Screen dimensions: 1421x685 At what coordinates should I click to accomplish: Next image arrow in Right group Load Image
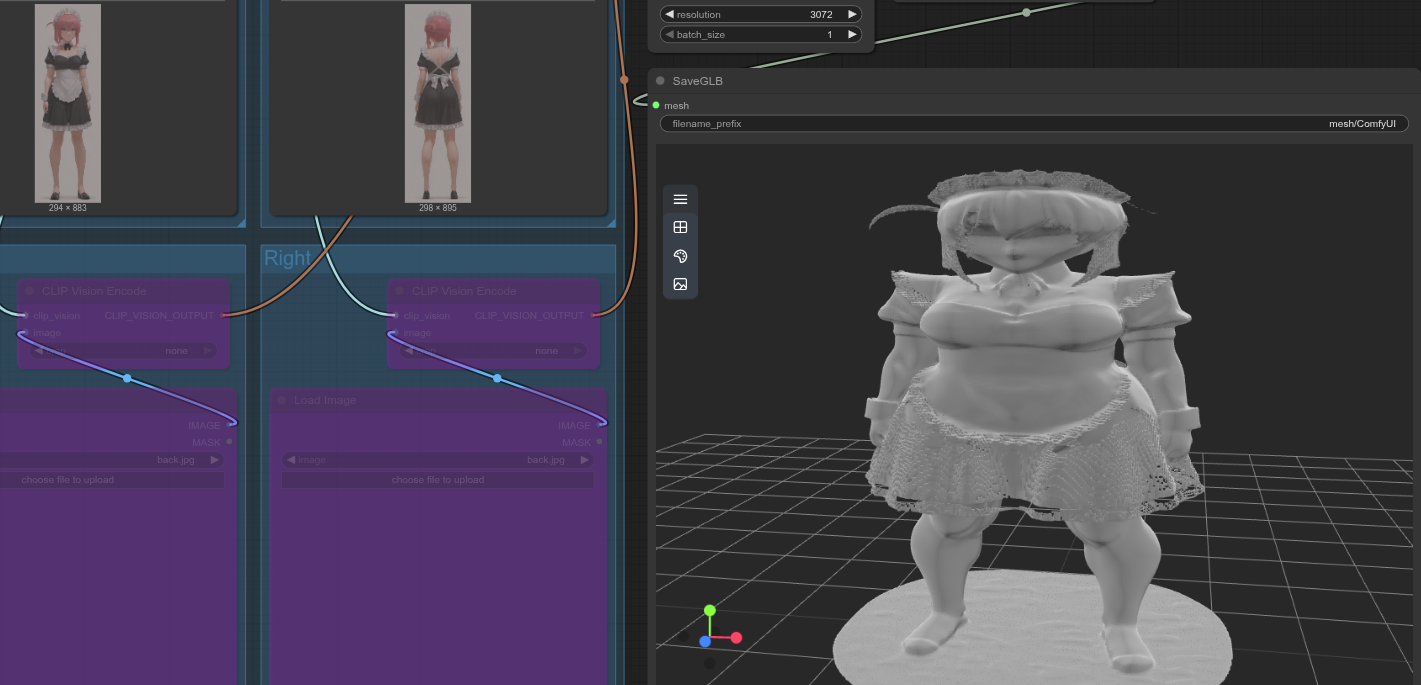584,460
